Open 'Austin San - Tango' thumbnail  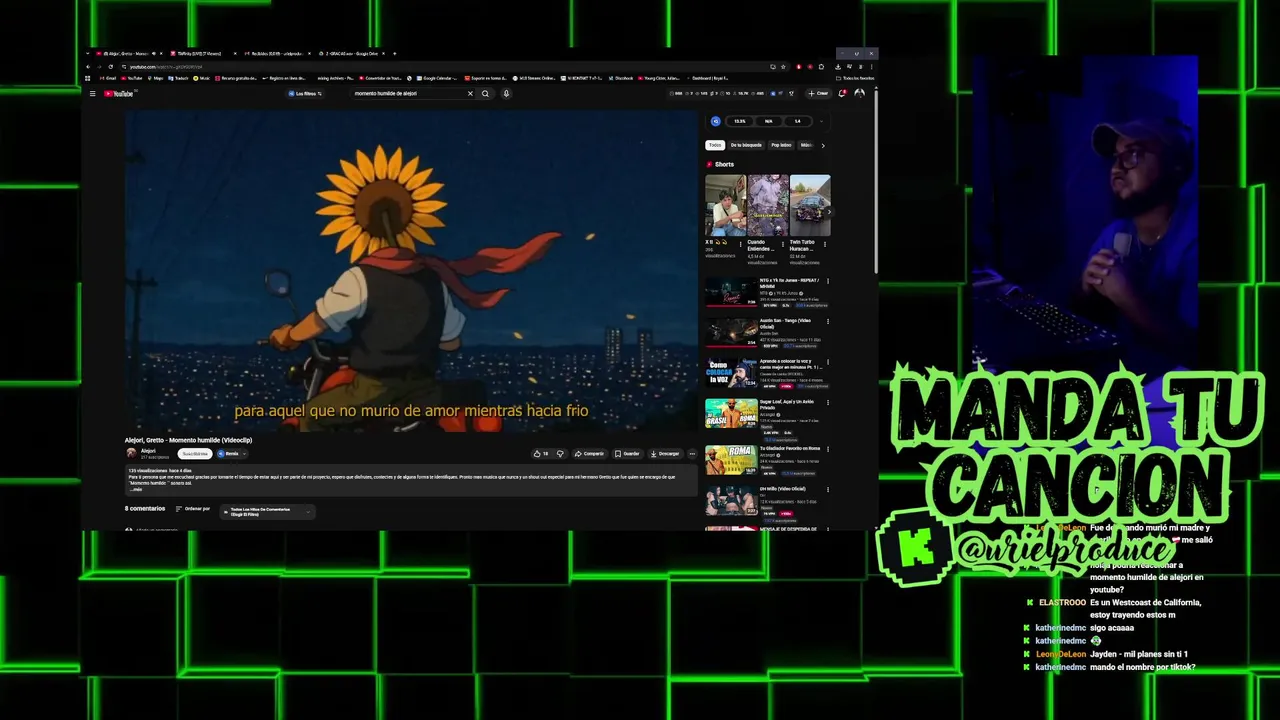point(731,332)
